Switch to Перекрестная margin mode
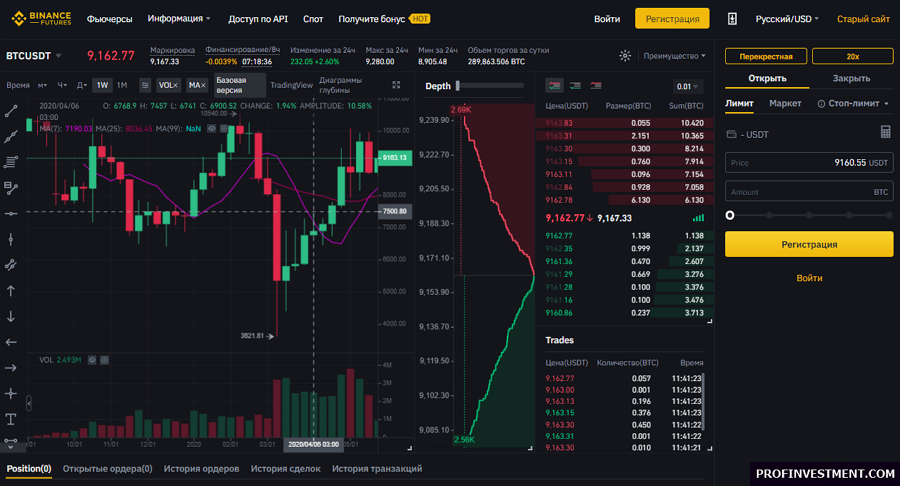 tap(766, 56)
